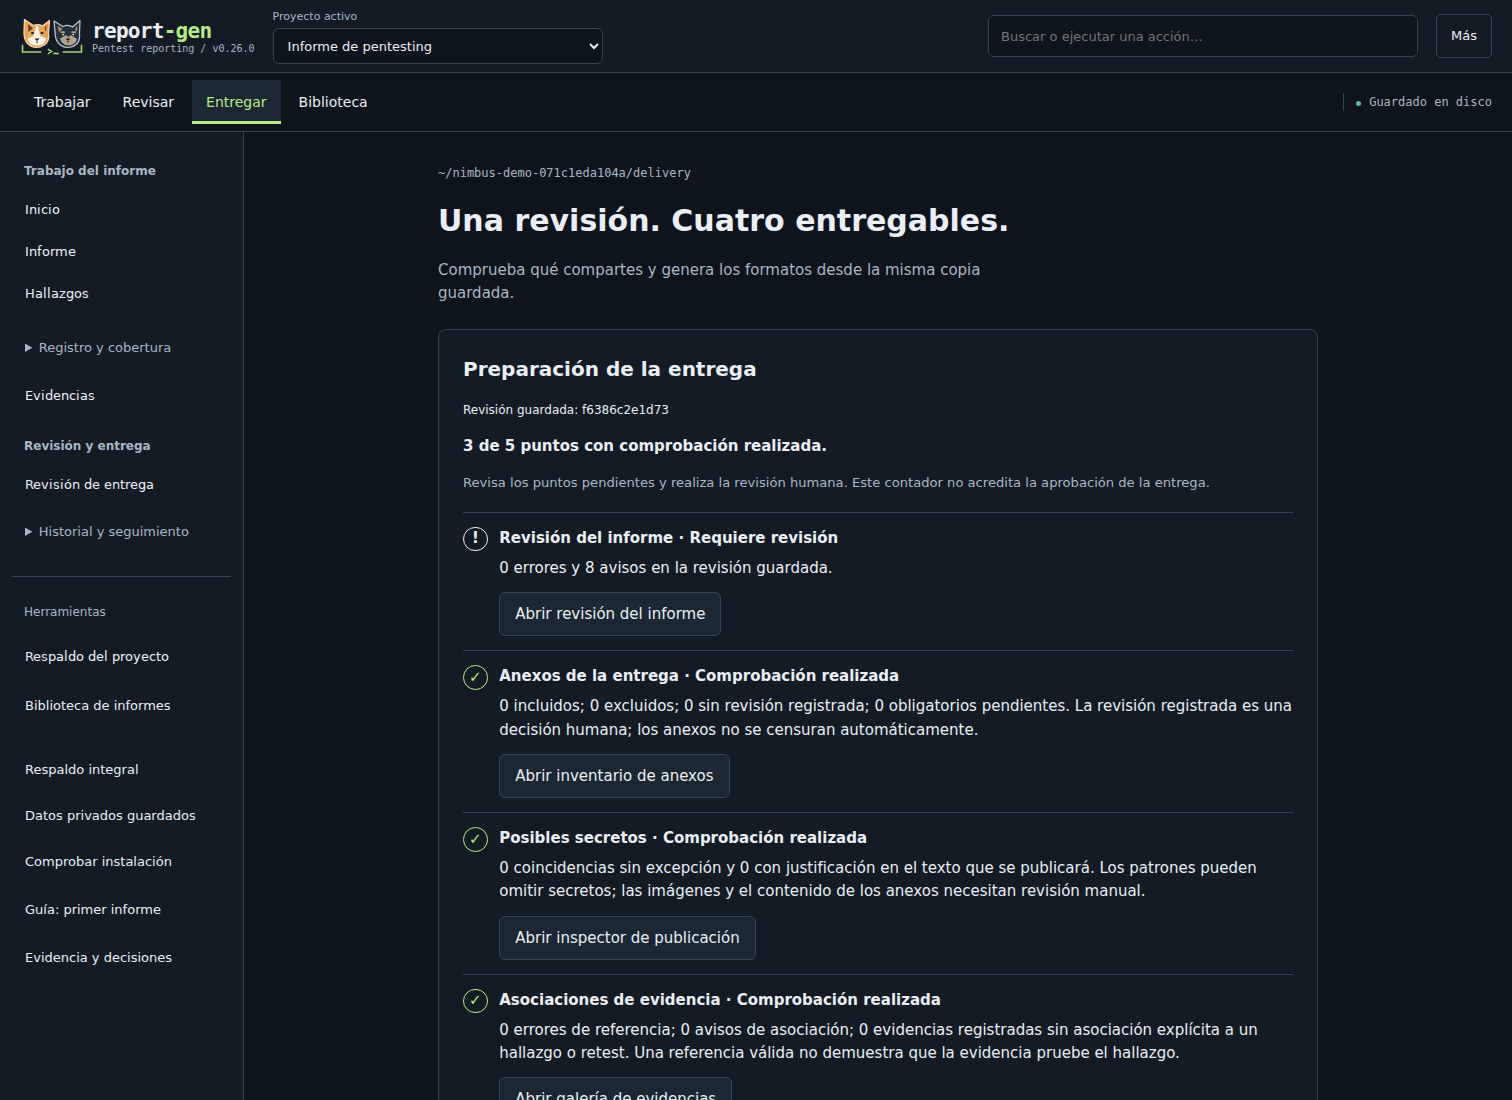Open Respaldo integral tool

coord(82,770)
